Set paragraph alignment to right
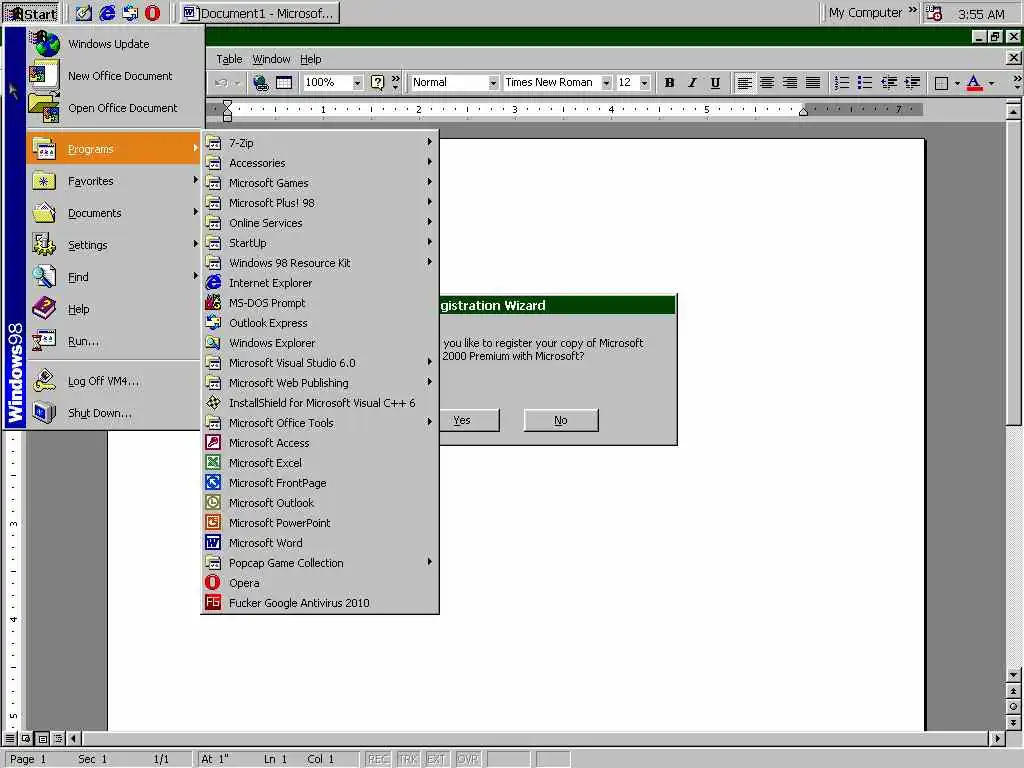Image resolution: width=1024 pixels, height=768 pixels. click(790, 83)
